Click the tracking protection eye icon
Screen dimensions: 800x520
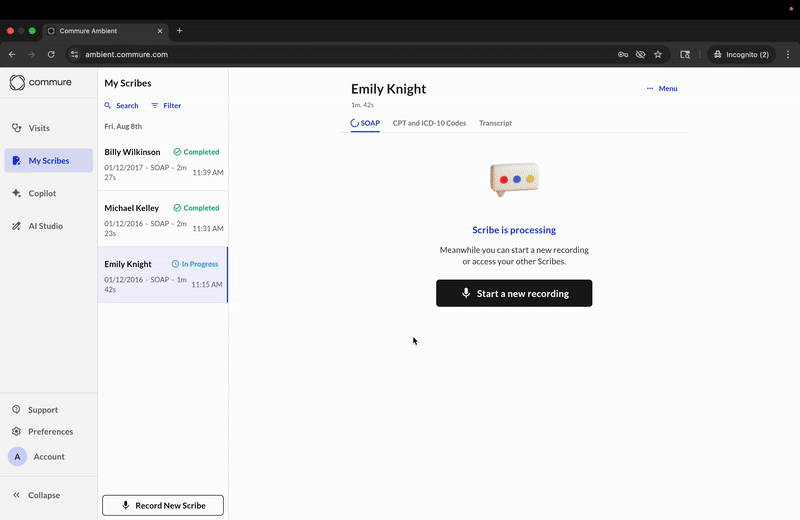point(640,55)
